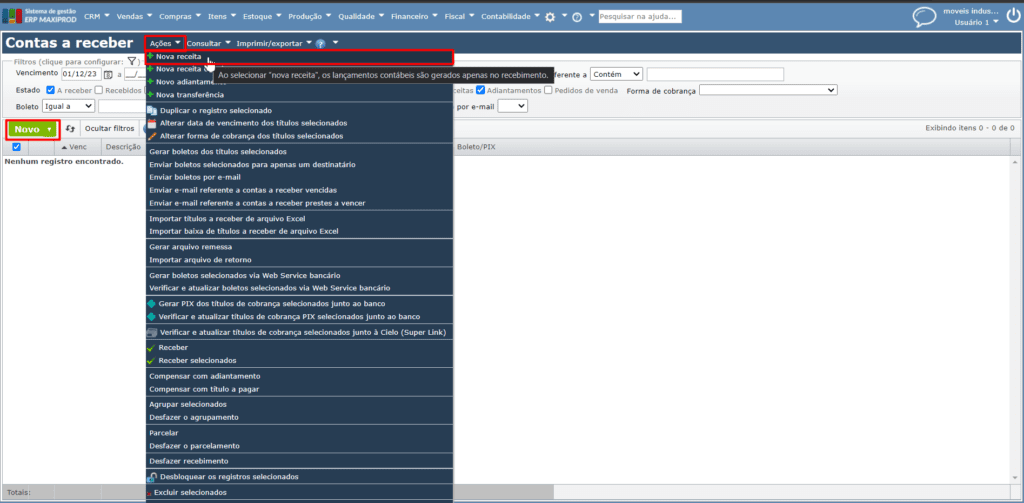The width and height of the screenshot is (1024, 503).
Task: Click green check icon next to 'Receber'
Action: pyautogui.click(x=152, y=348)
